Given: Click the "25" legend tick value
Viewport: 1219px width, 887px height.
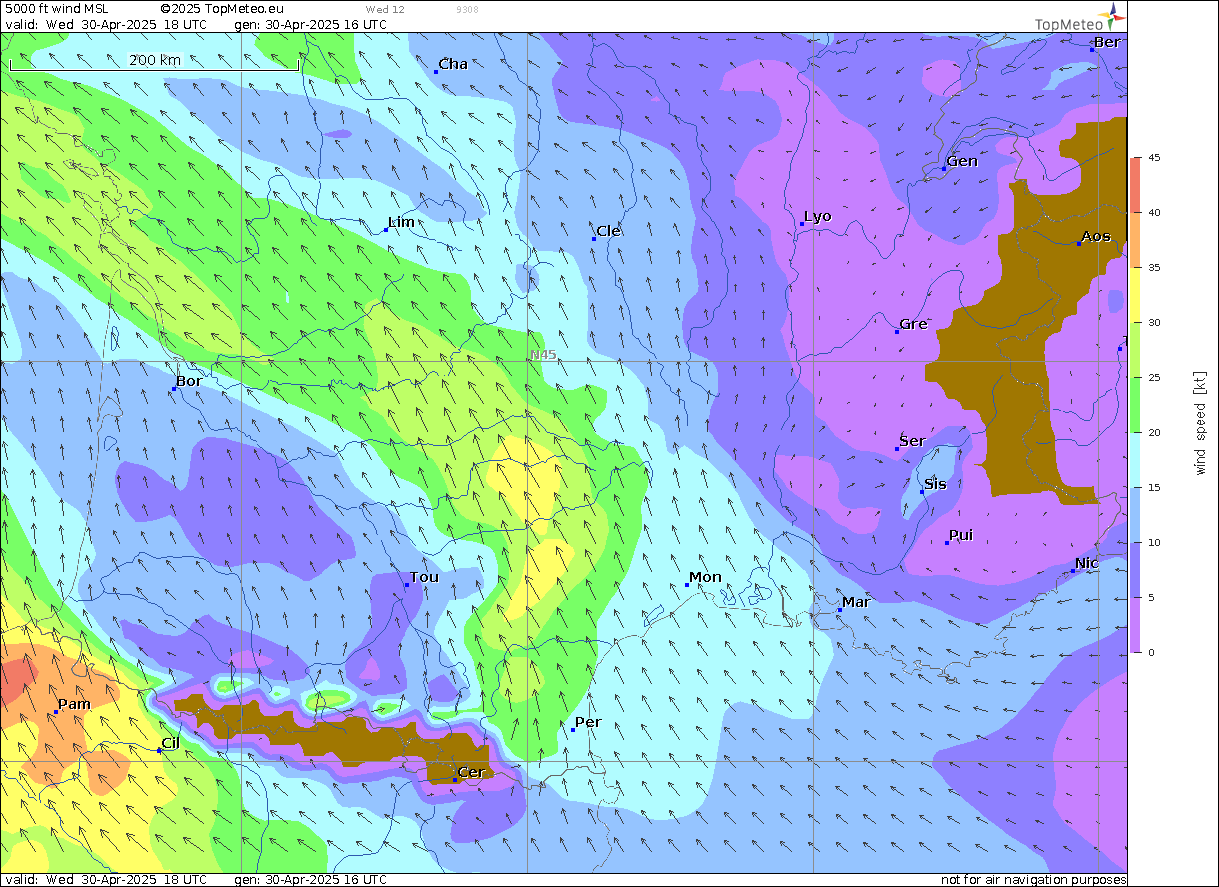Looking at the screenshot, I should coord(1154,378).
